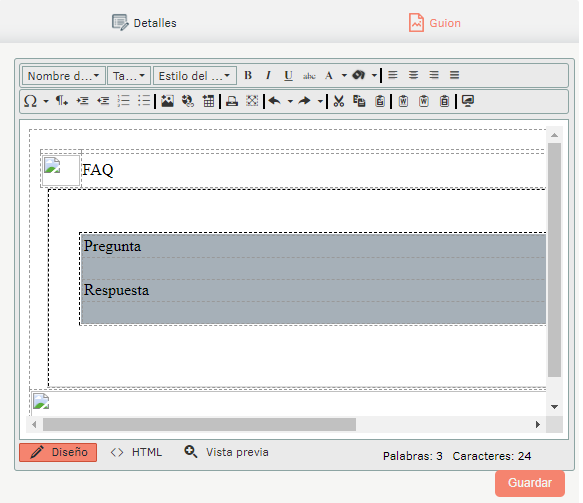Image resolution: width=583 pixels, height=503 pixels.
Task: Expand the Estilo del paragraph style dropdown
Action: (x=195, y=76)
